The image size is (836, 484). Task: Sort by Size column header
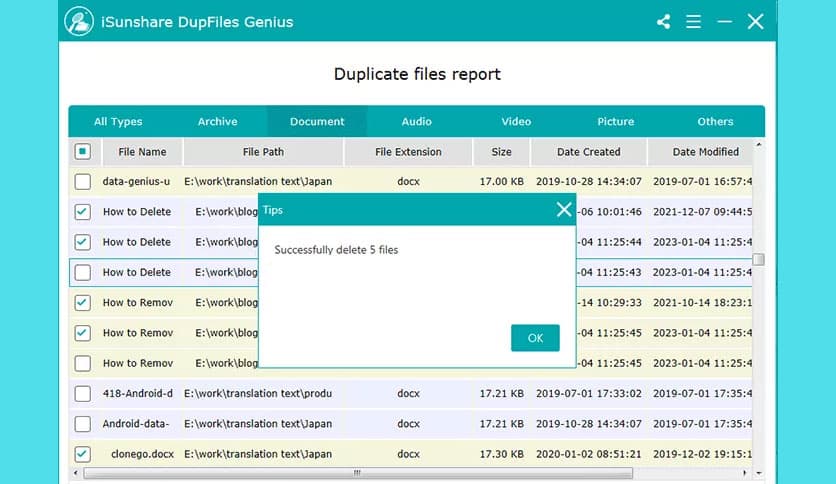click(x=501, y=152)
